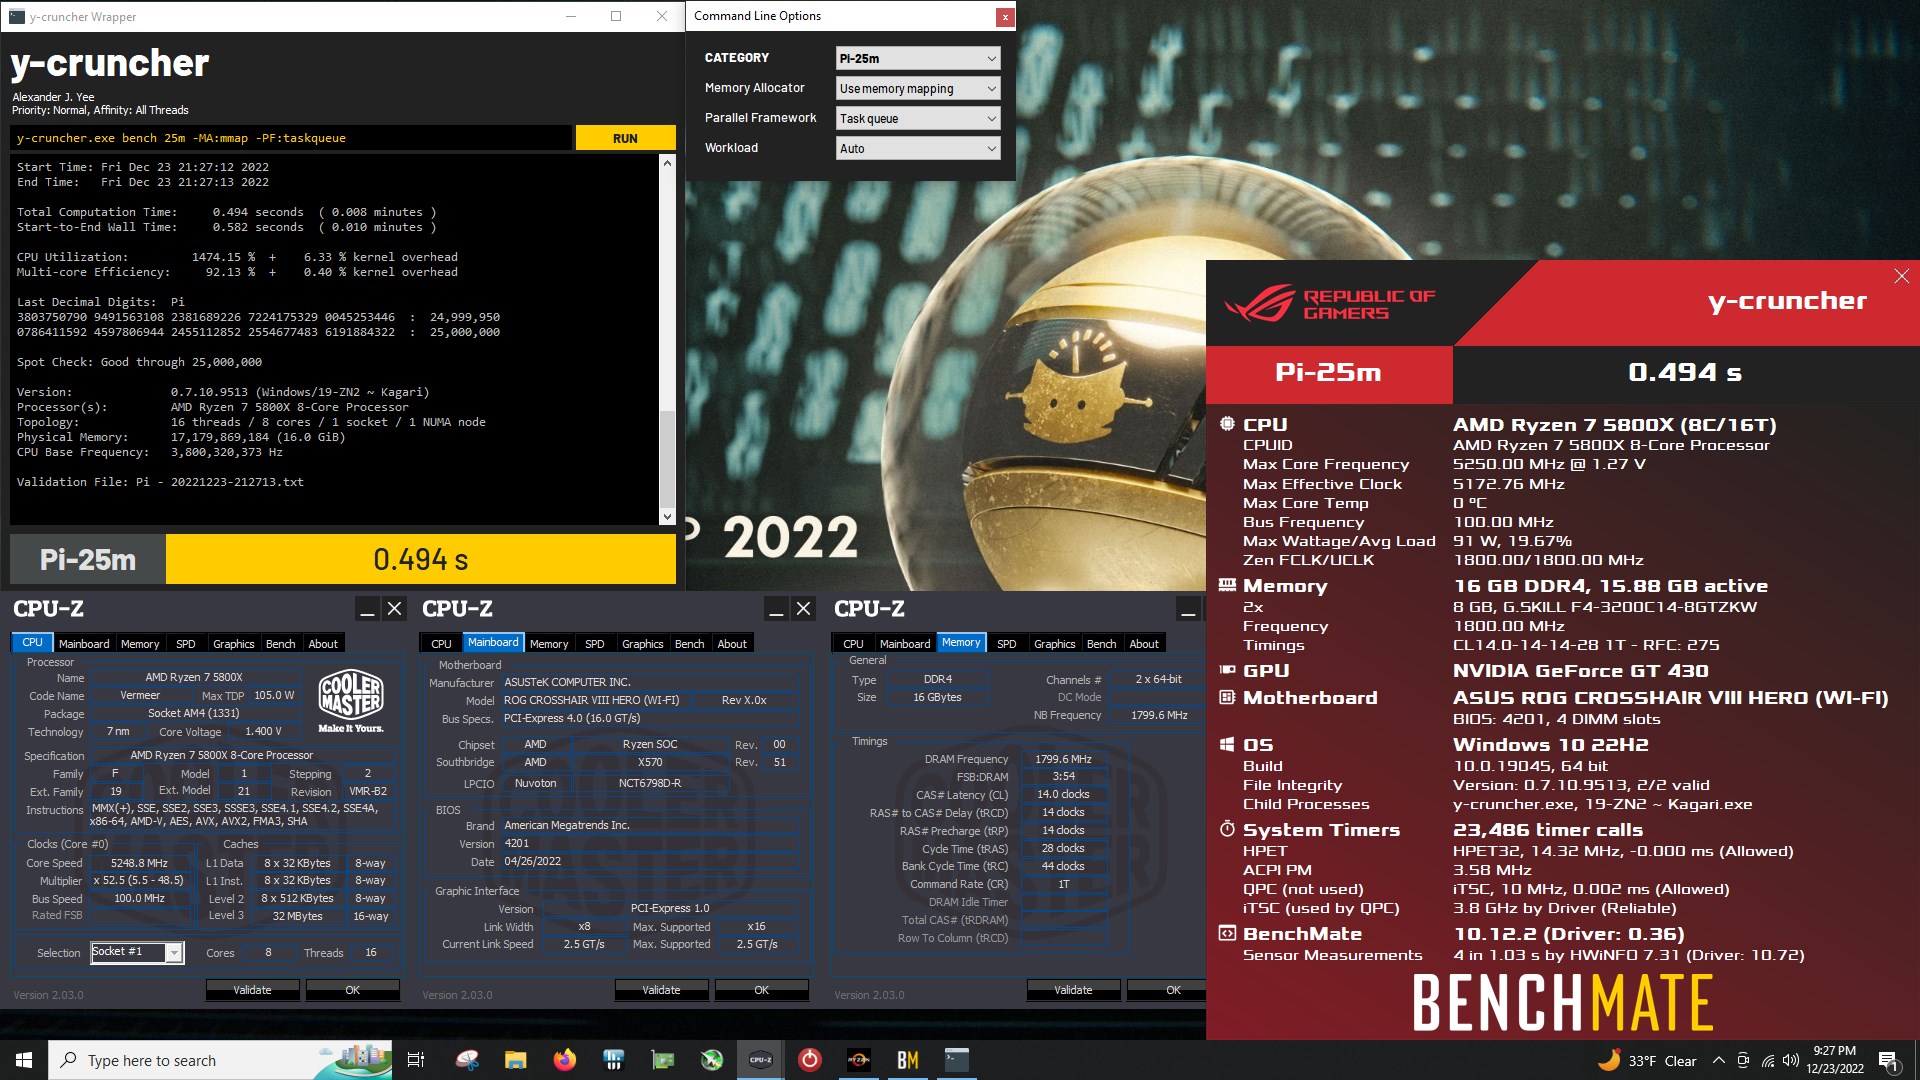This screenshot has height=1080, width=1920.
Task: Click OK in the second CPU-Z window
Action: (x=761, y=990)
